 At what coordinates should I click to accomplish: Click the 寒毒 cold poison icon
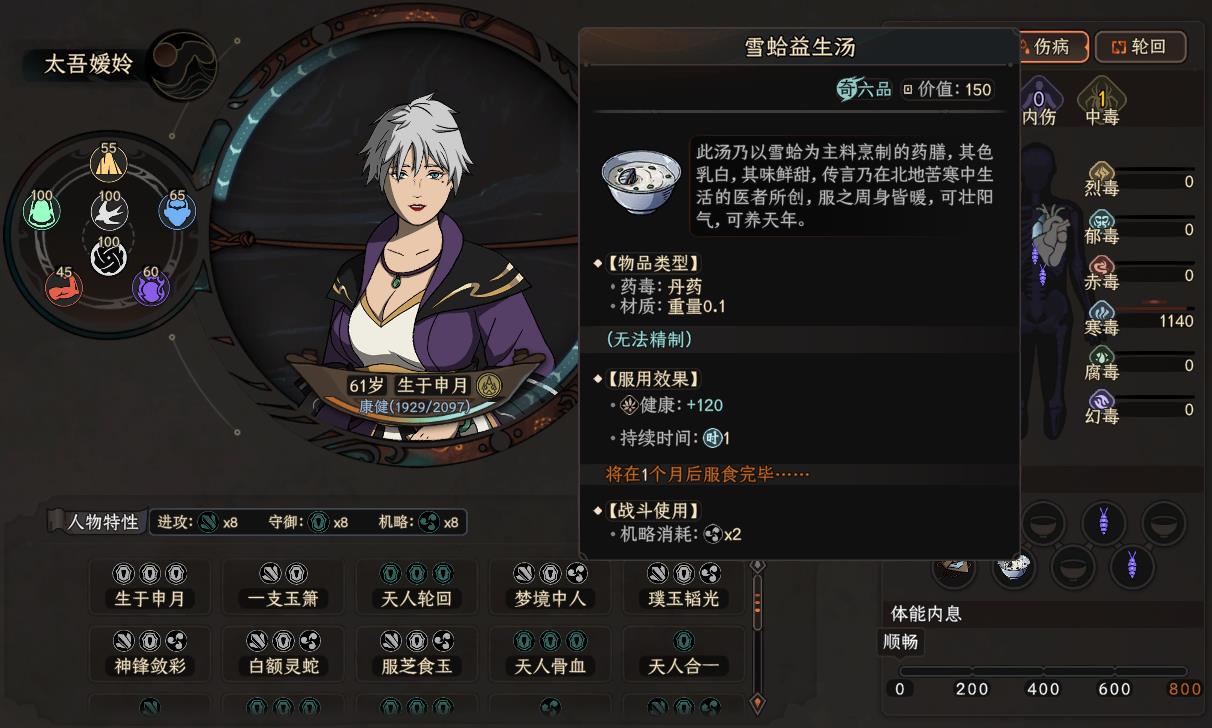pos(1102,310)
